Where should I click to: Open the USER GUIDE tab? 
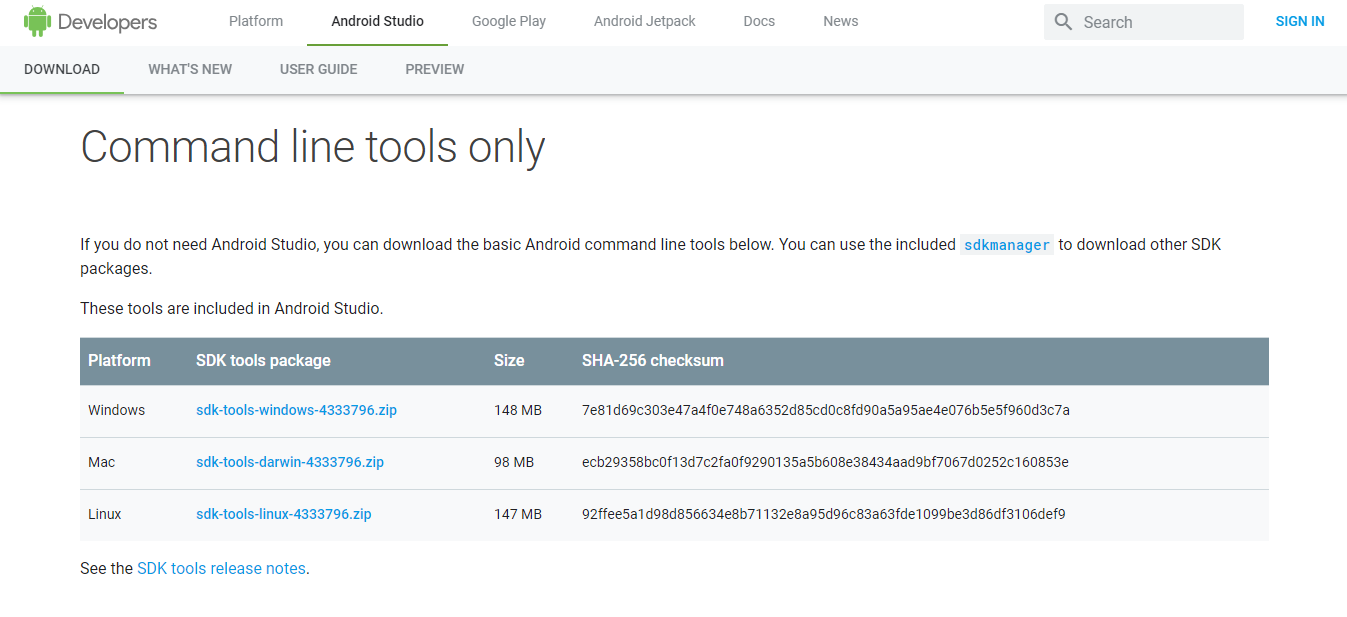318,69
